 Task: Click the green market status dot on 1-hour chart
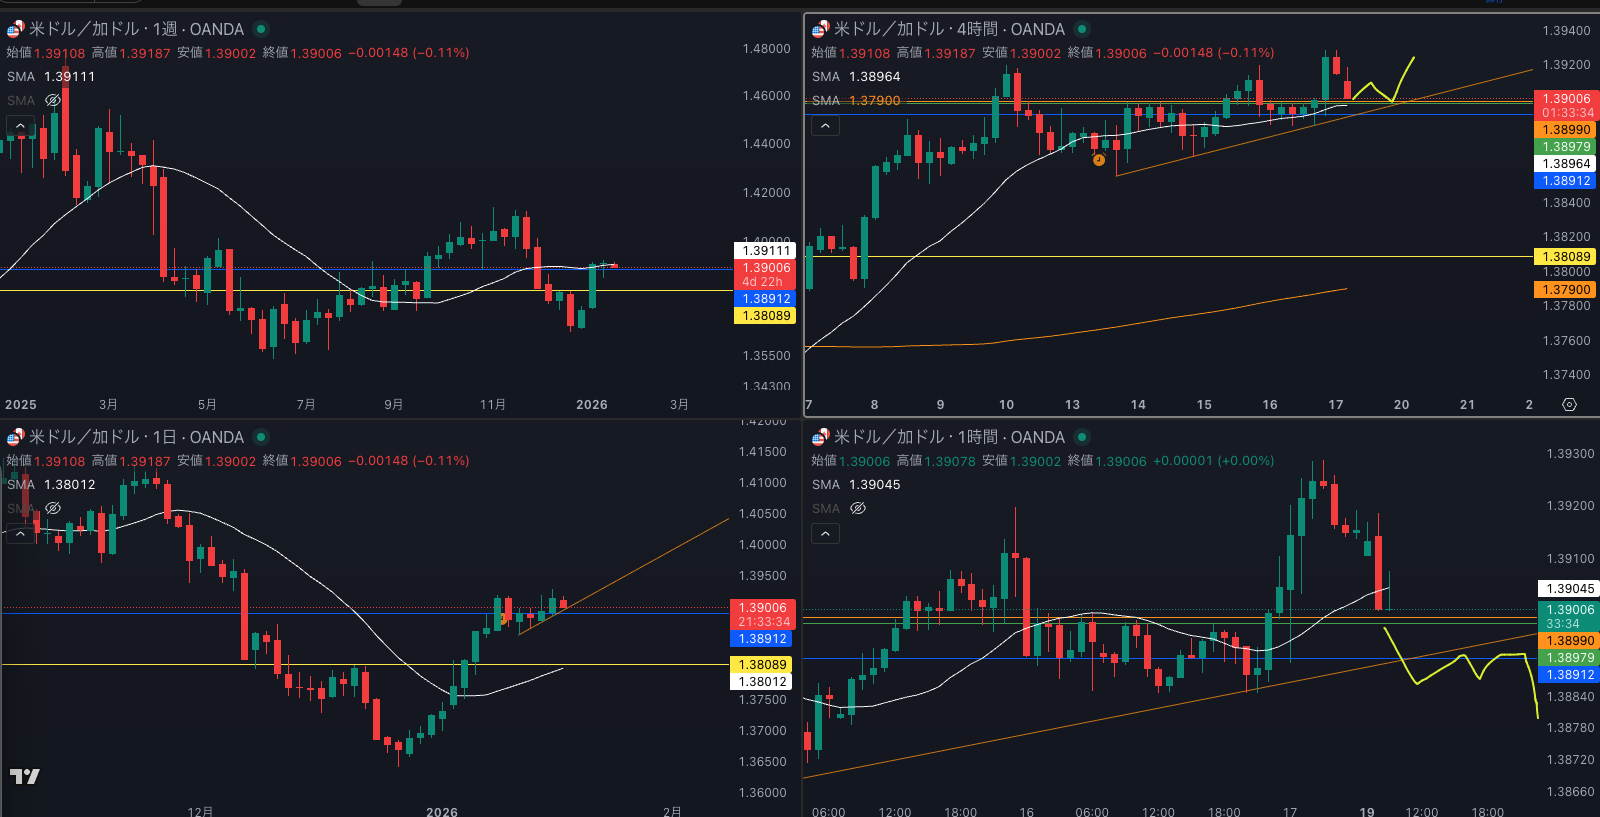(x=1082, y=437)
